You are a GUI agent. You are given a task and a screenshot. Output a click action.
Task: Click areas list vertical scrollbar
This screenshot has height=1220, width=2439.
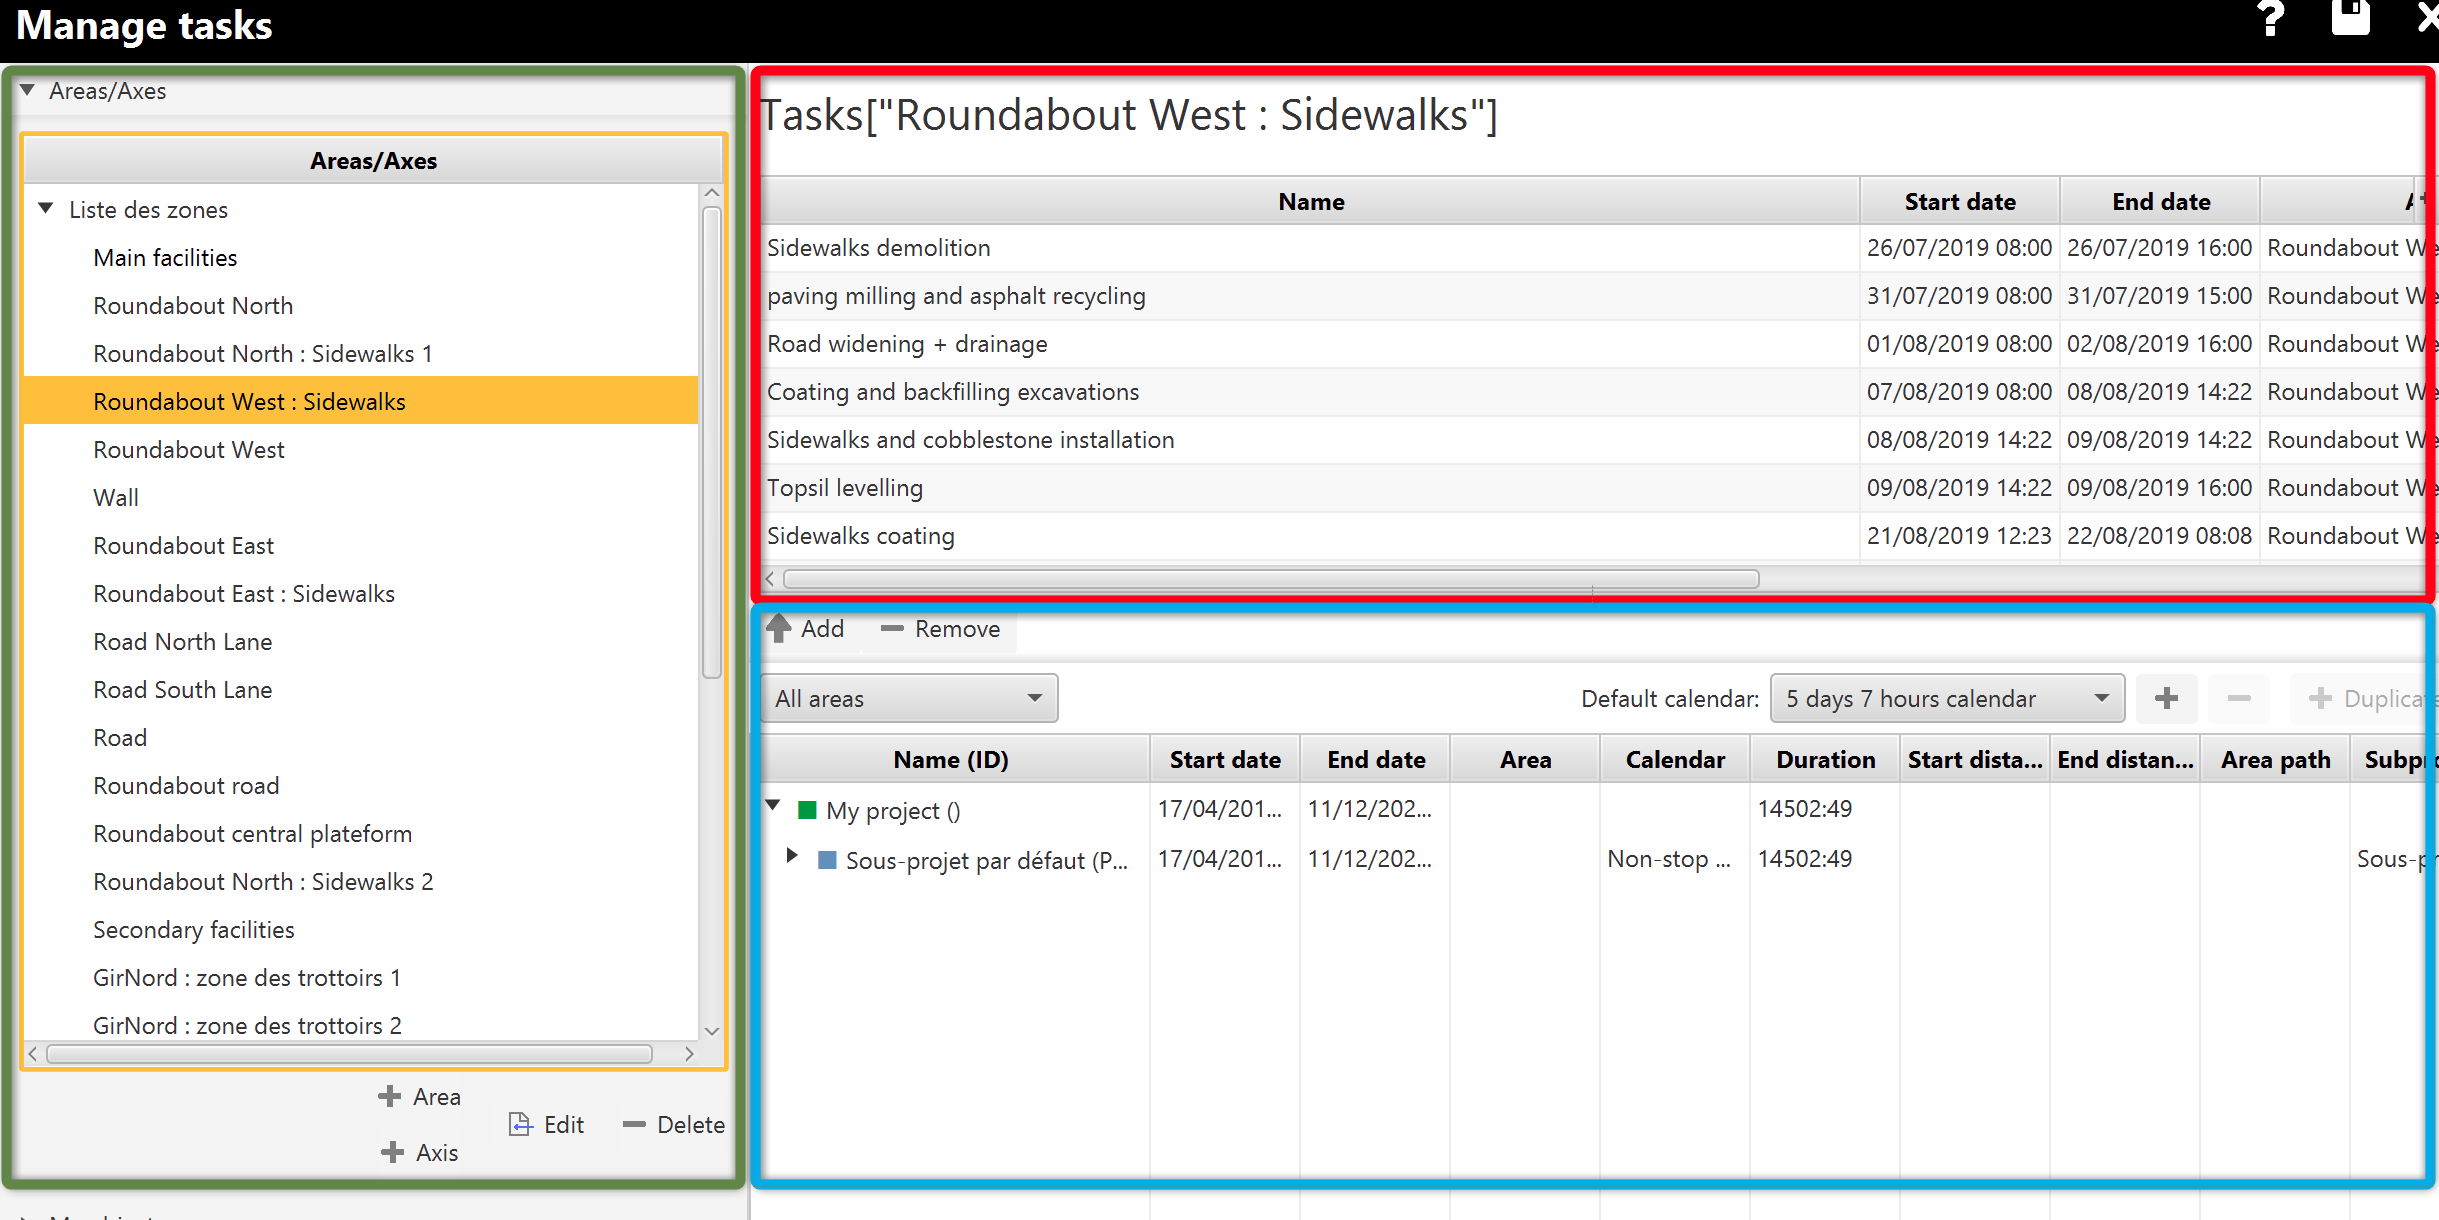pos(712,442)
